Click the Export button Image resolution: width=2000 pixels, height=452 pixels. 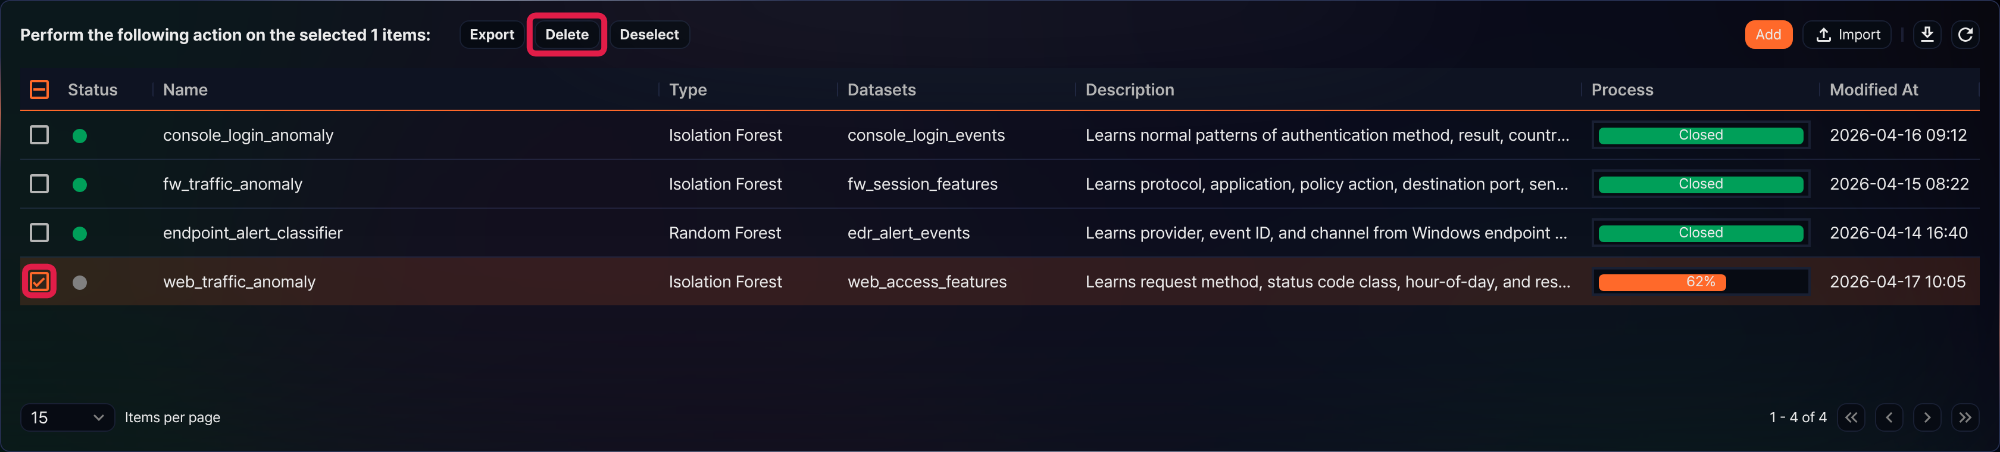click(492, 35)
